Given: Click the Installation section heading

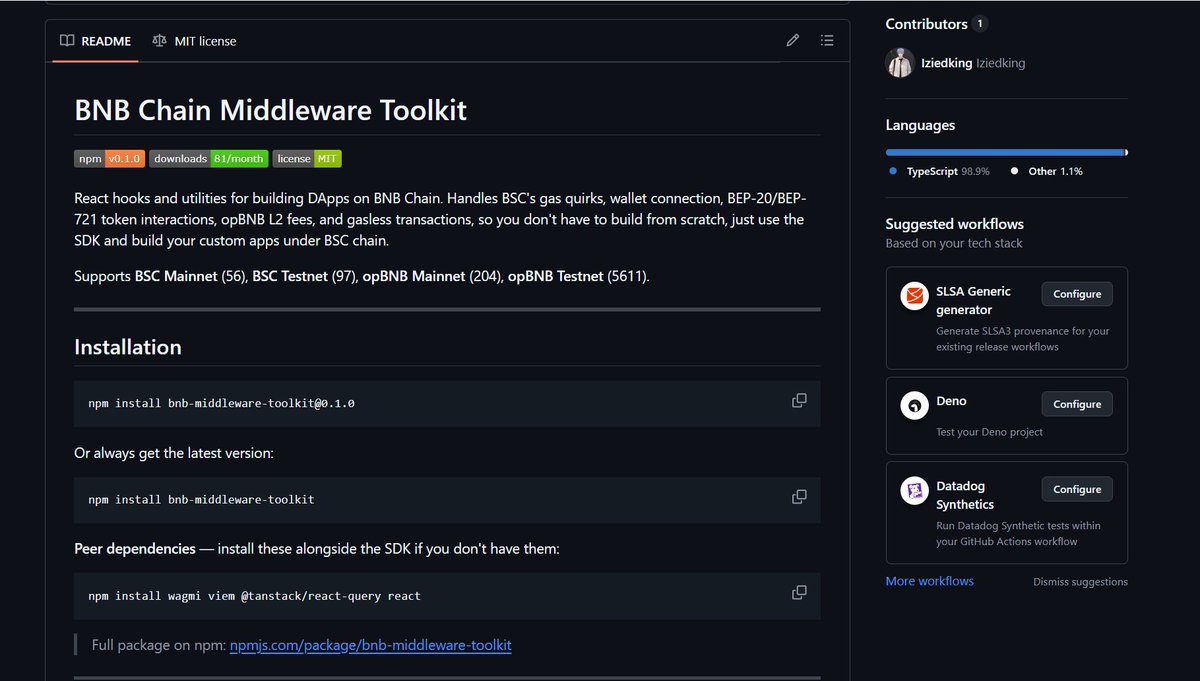Looking at the screenshot, I should [x=128, y=347].
